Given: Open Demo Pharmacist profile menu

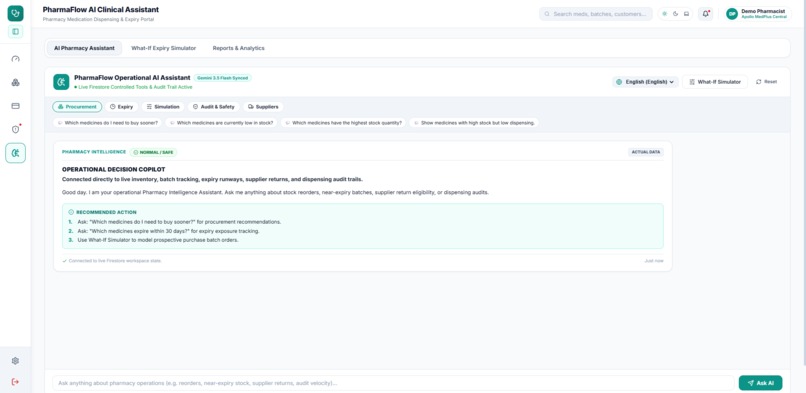Looking at the screenshot, I should (x=758, y=14).
